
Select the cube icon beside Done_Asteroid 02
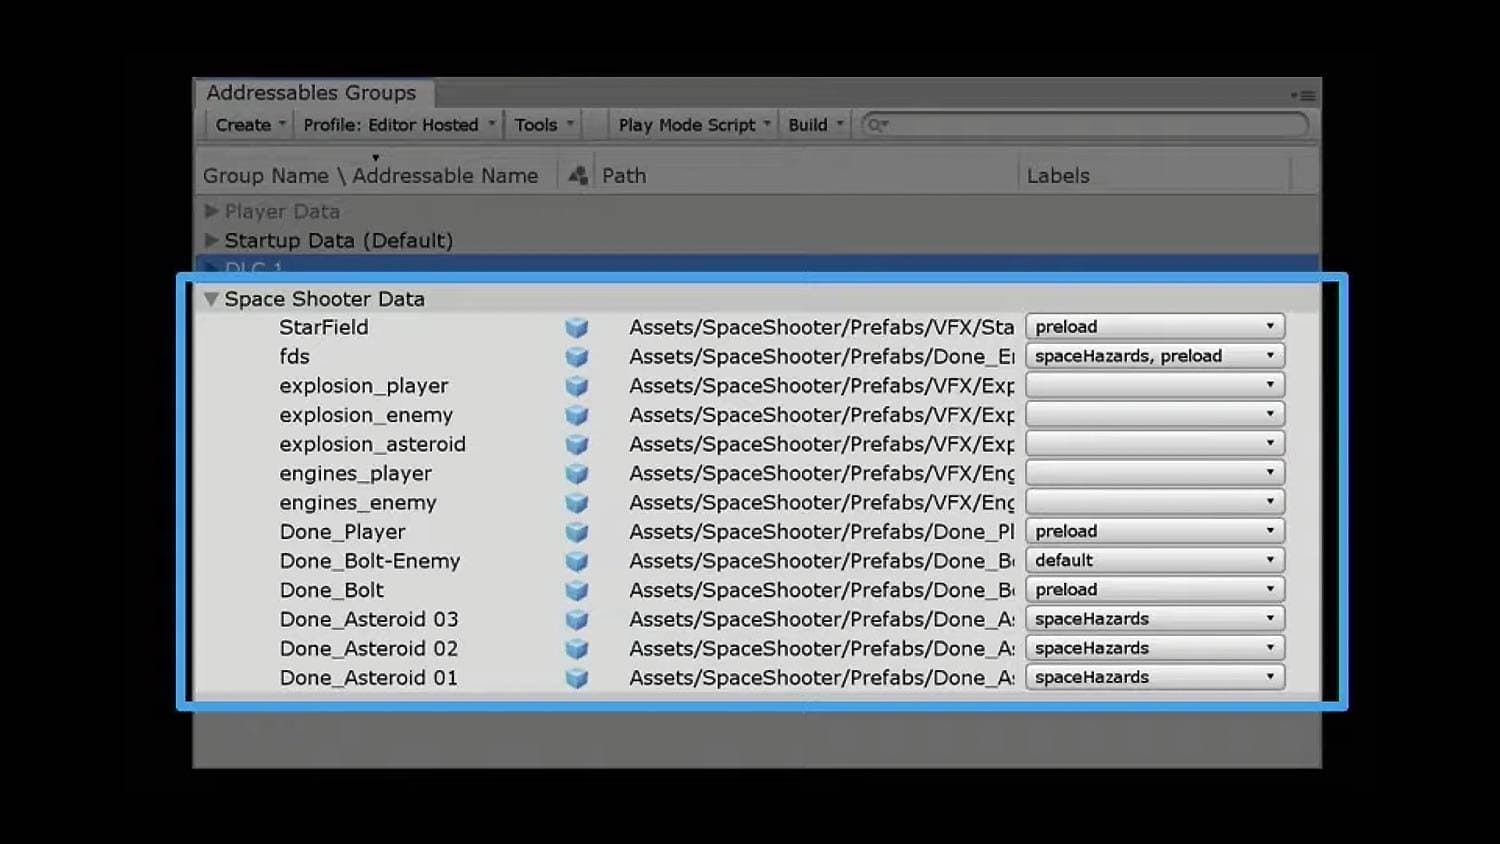tap(578, 648)
